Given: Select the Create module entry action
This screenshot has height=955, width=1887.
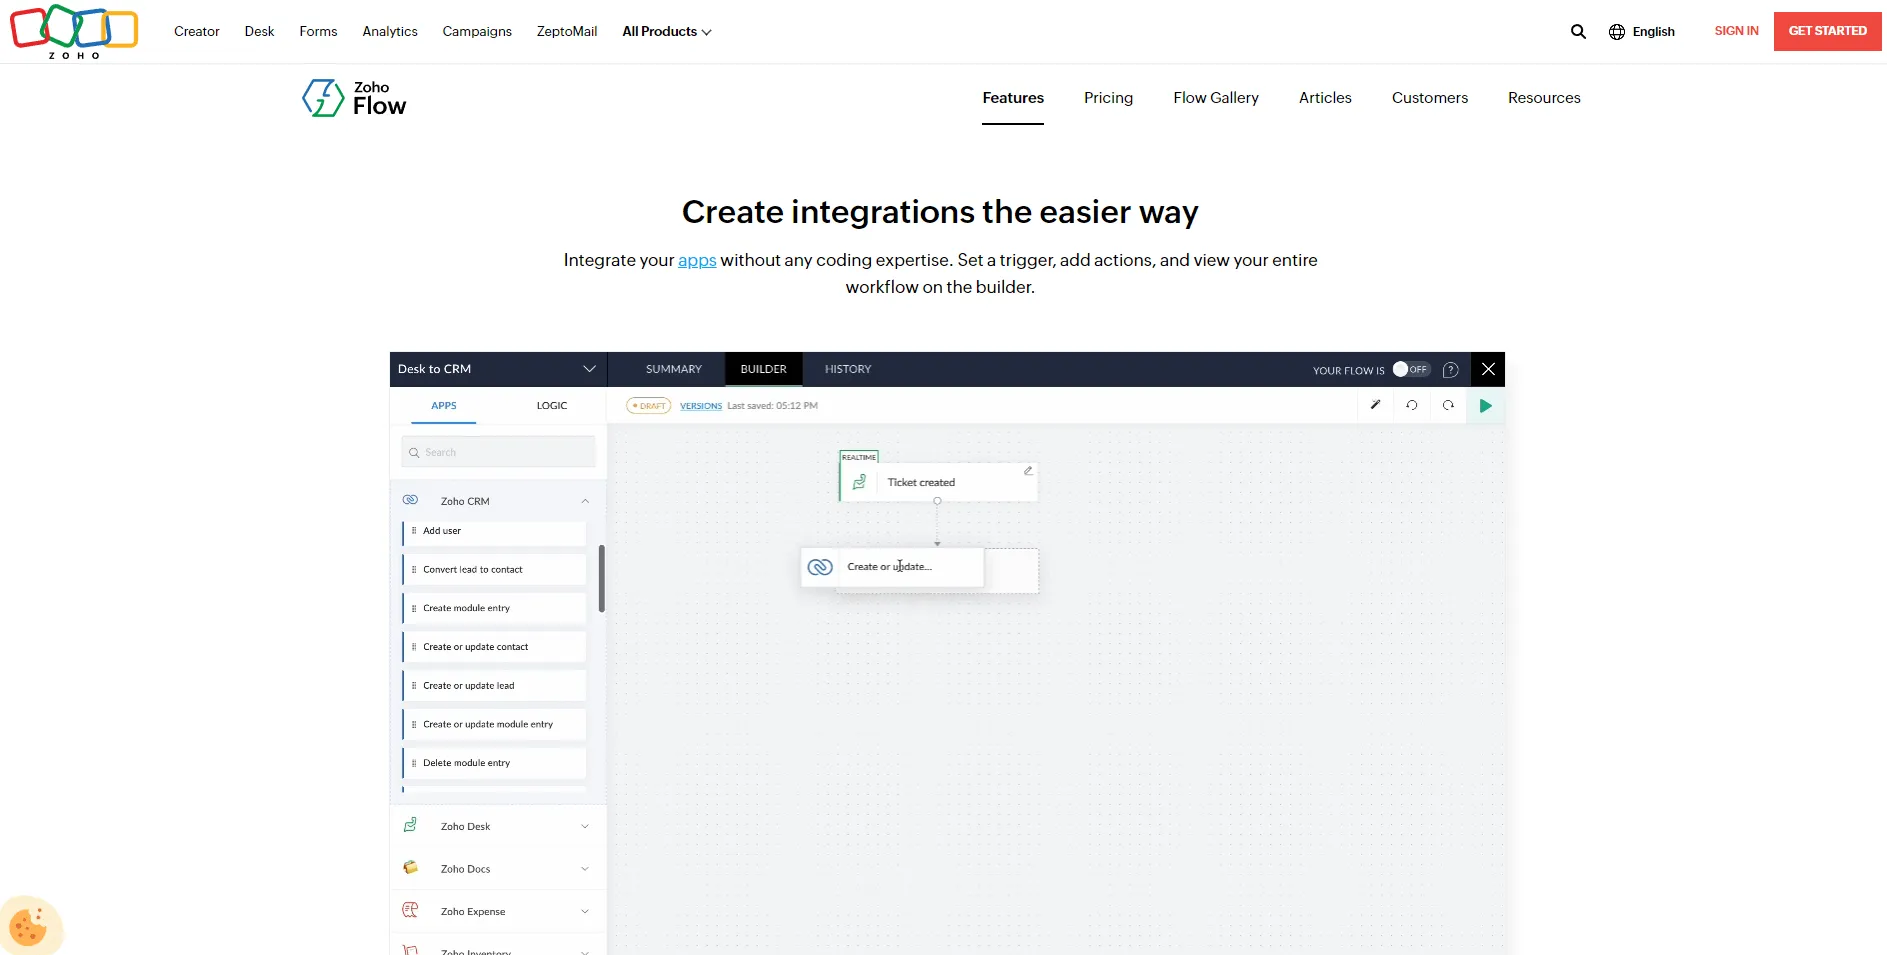Looking at the screenshot, I should click(x=494, y=608).
